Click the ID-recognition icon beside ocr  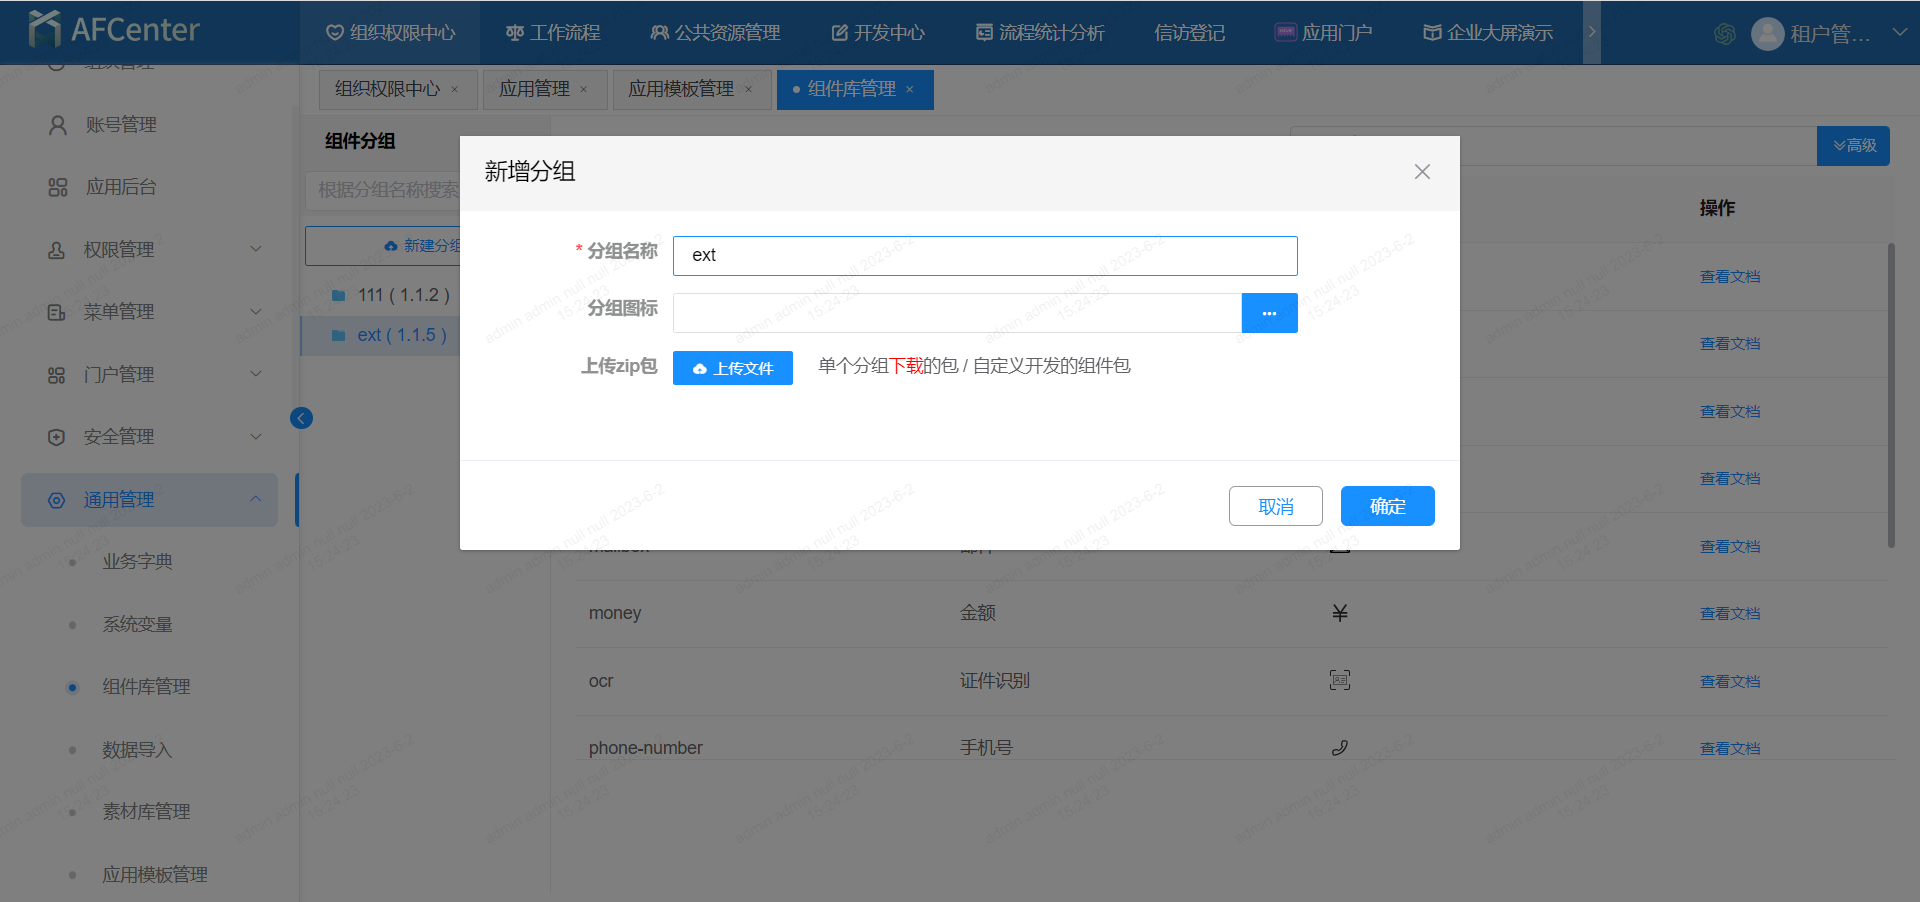1340,680
